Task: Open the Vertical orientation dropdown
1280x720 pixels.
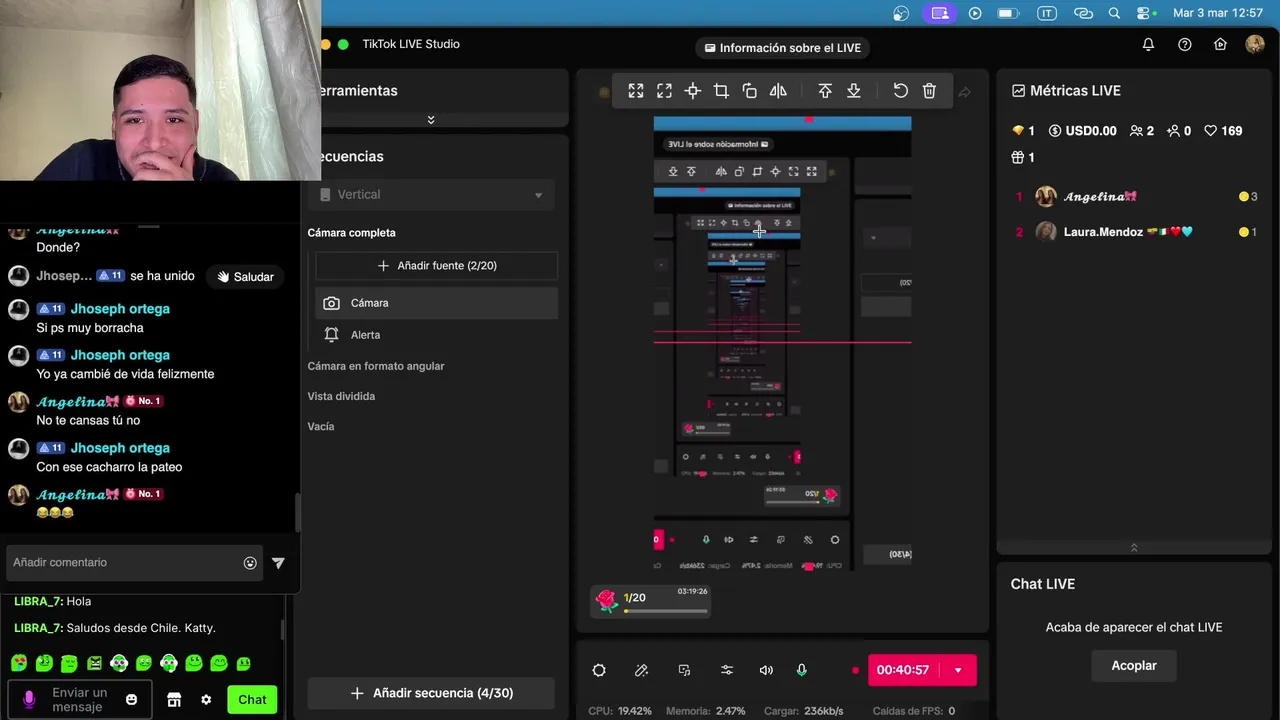Action: tap(432, 195)
